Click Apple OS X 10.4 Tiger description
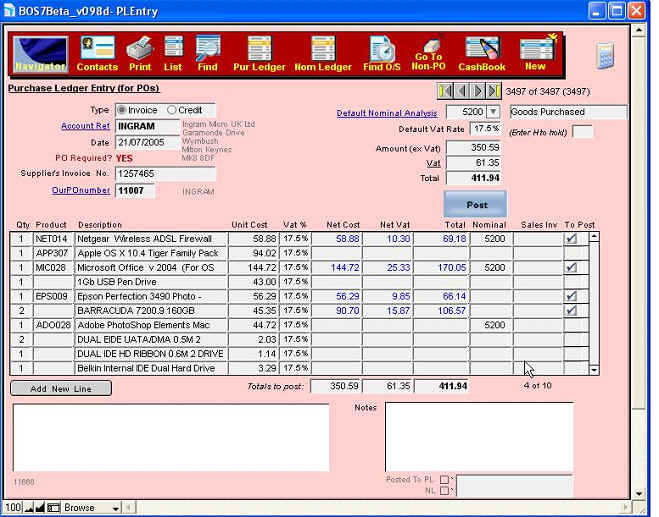 point(151,253)
